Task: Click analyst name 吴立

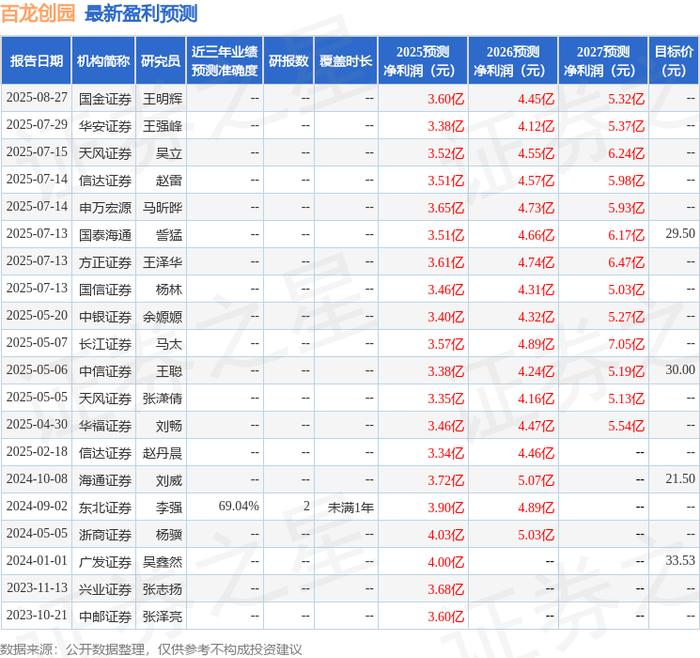Action: click(169, 153)
